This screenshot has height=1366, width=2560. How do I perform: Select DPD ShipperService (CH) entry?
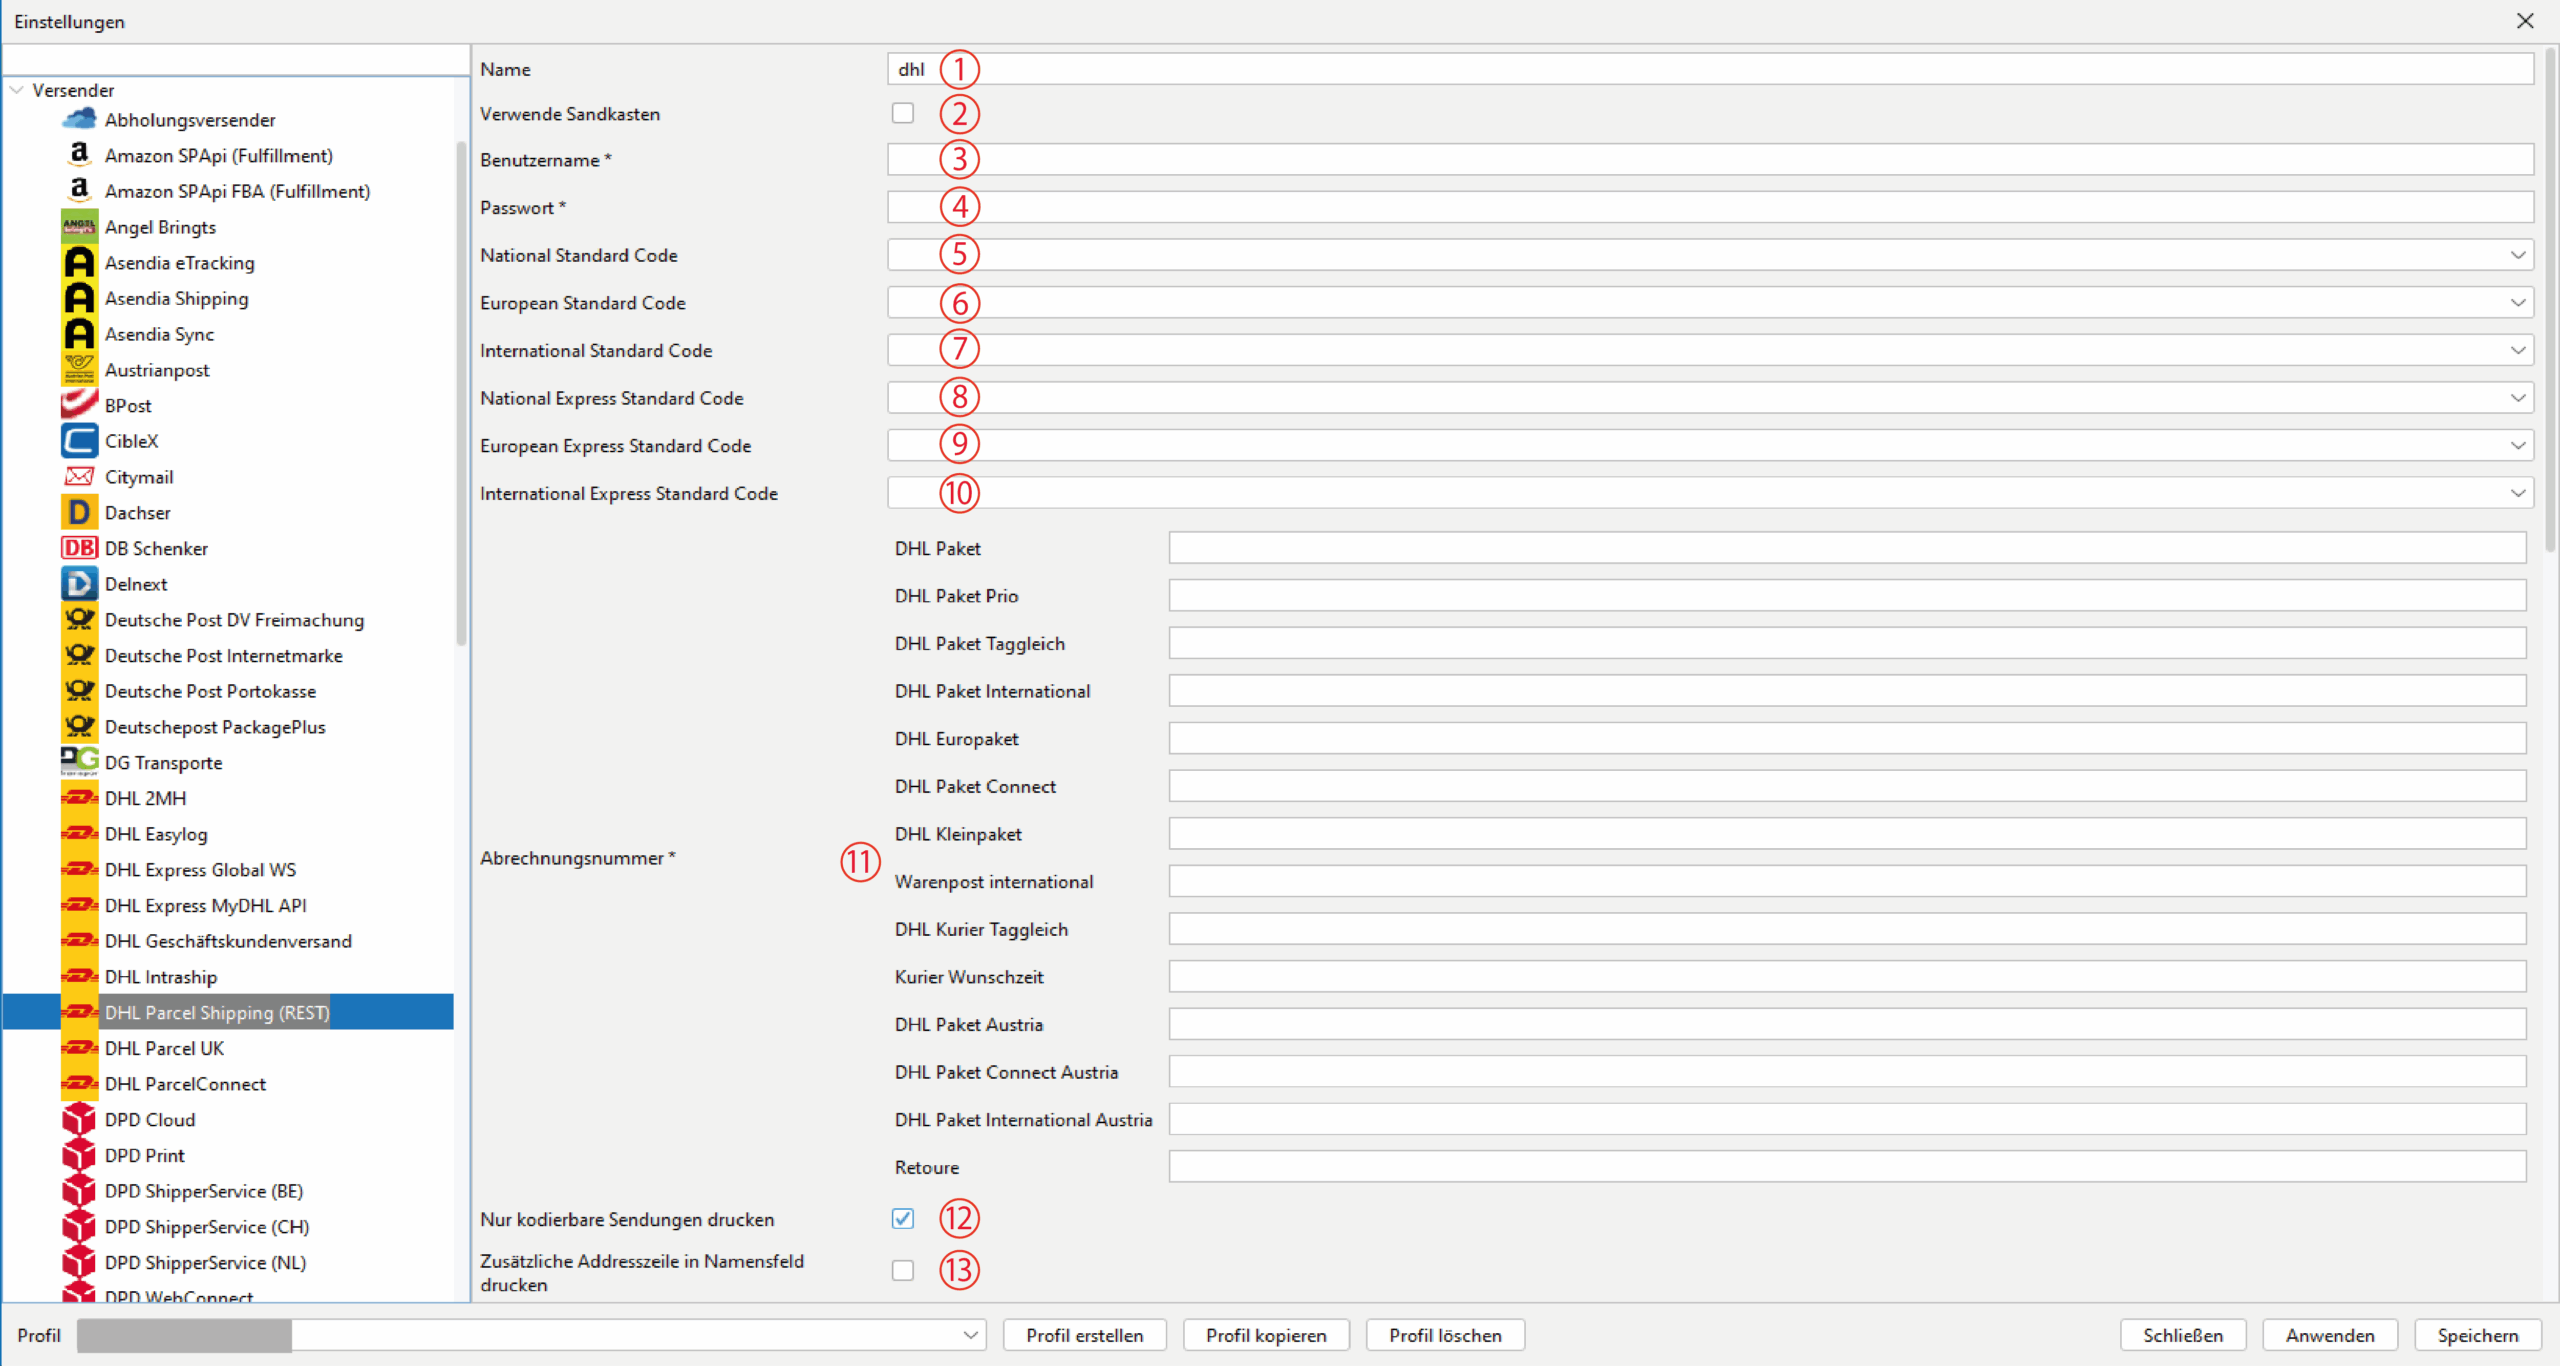(x=207, y=1227)
